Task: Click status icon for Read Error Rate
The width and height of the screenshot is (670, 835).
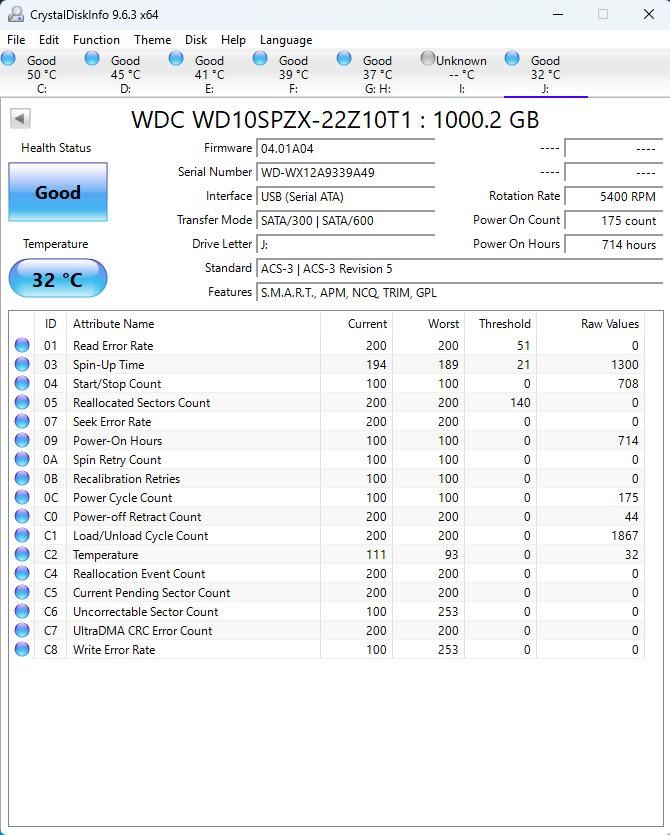Action: click(22, 345)
